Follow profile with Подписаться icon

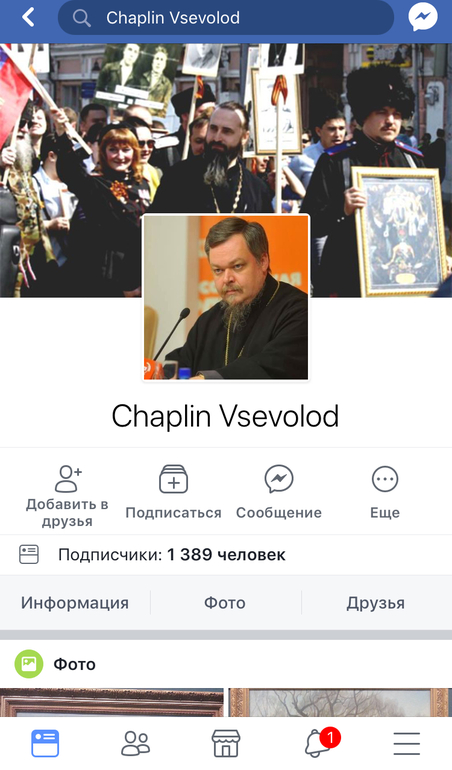(x=173, y=479)
